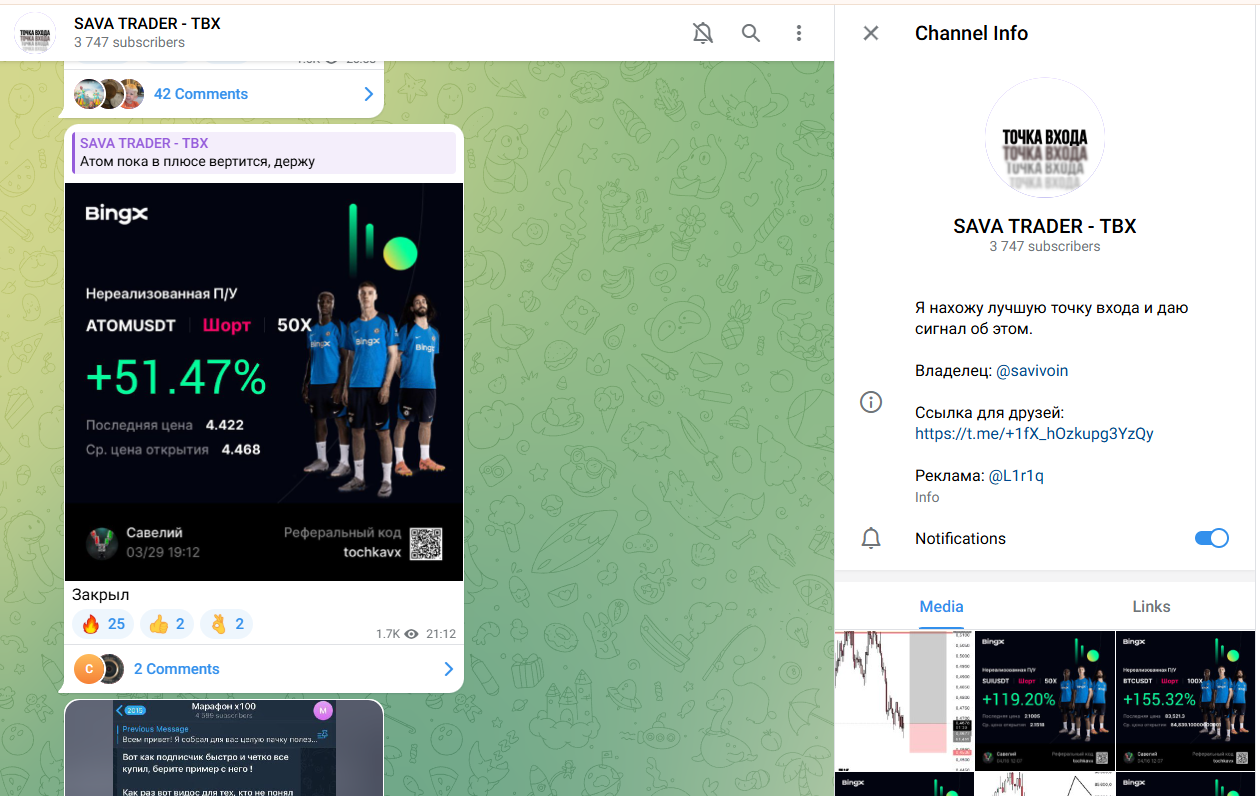Screen dimensions: 1260x796
Task: Open the large channel profile photo
Action: click(1045, 137)
